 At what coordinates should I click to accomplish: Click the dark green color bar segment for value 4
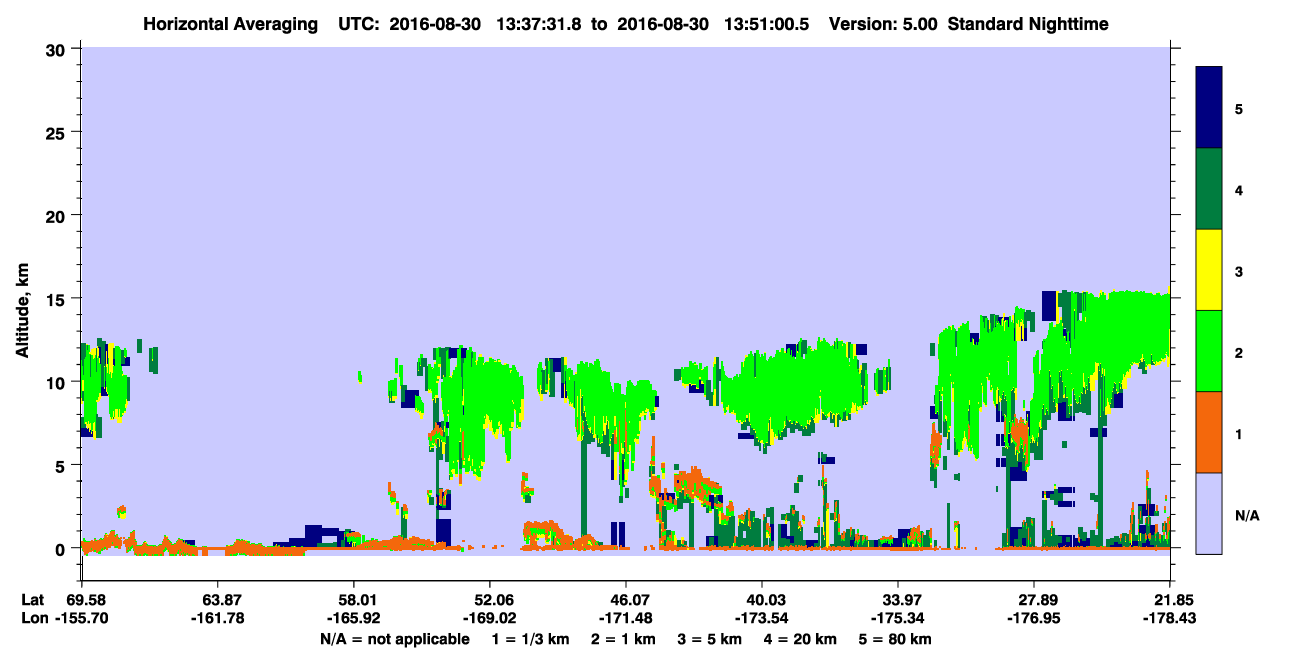point(1209,189)
